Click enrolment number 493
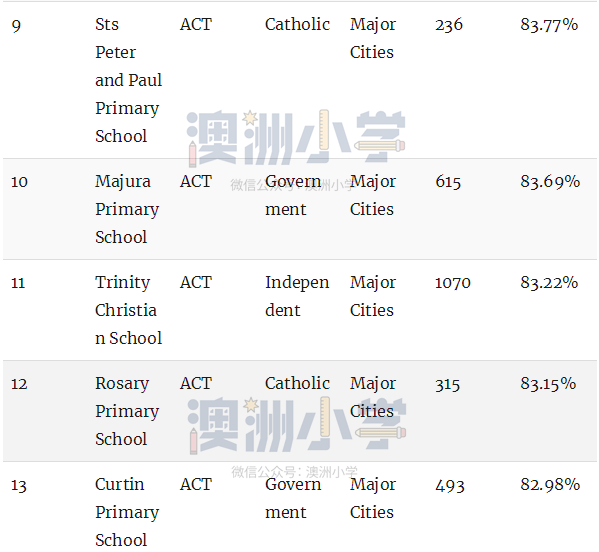The height and width of the screenshot is (552, 599). [x=450, y=485]
